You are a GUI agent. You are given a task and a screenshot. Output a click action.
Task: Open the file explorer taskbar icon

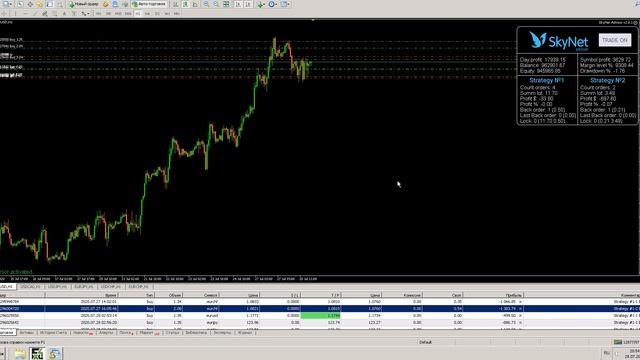click(20, 353)
